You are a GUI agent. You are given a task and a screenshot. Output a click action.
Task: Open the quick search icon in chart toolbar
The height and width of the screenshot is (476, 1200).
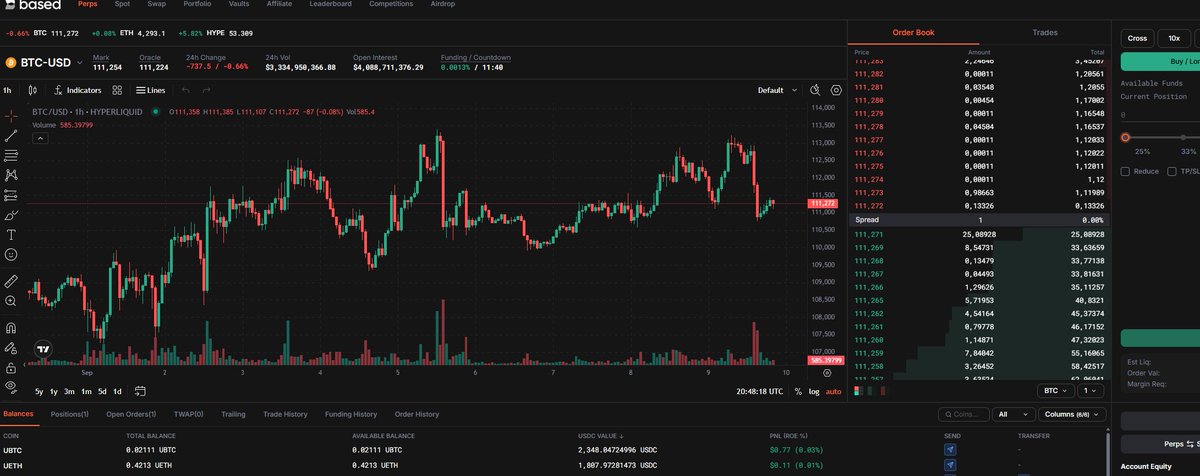pyautogui.click(x=816, y=90)
